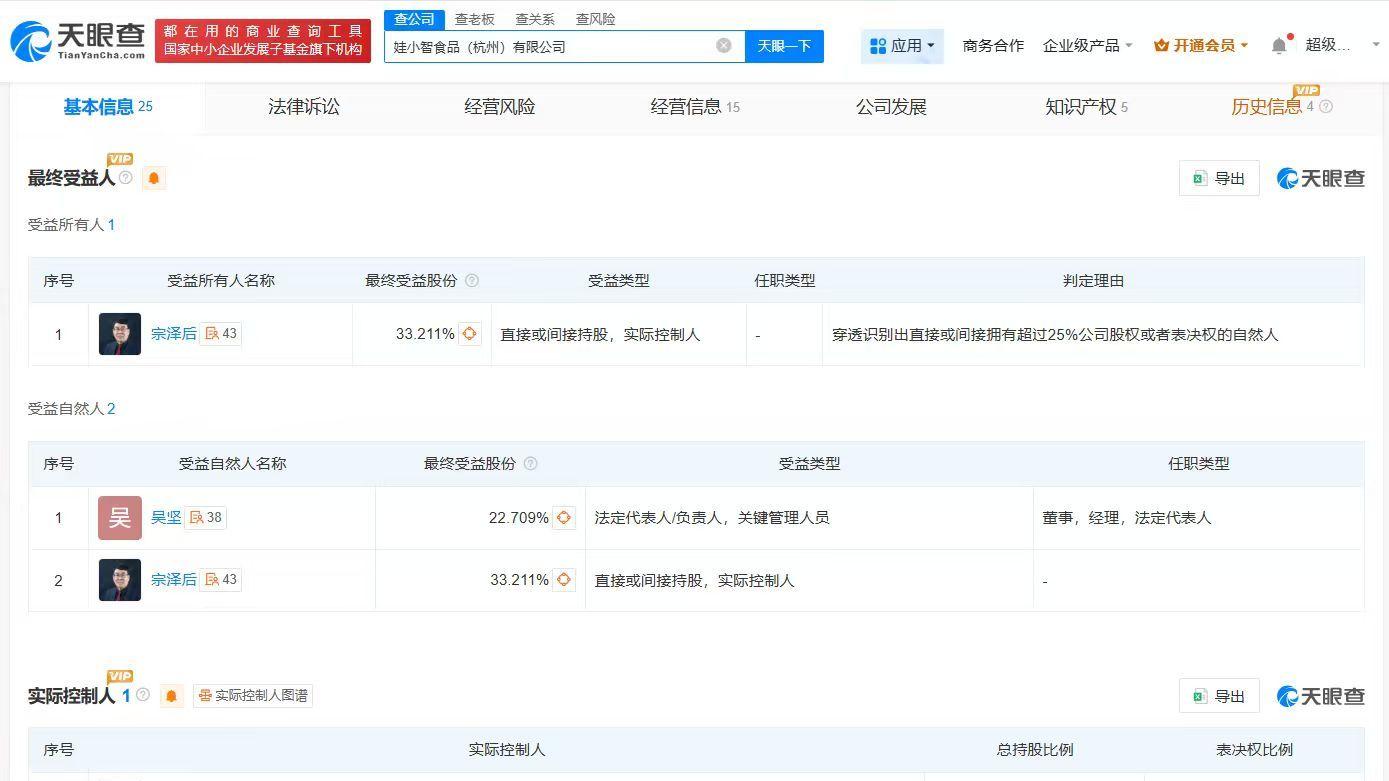The image size is (1389, 781).
Task: Expand the 应用 dropdown
Action: pyautogui.click(x=902, y=46)
